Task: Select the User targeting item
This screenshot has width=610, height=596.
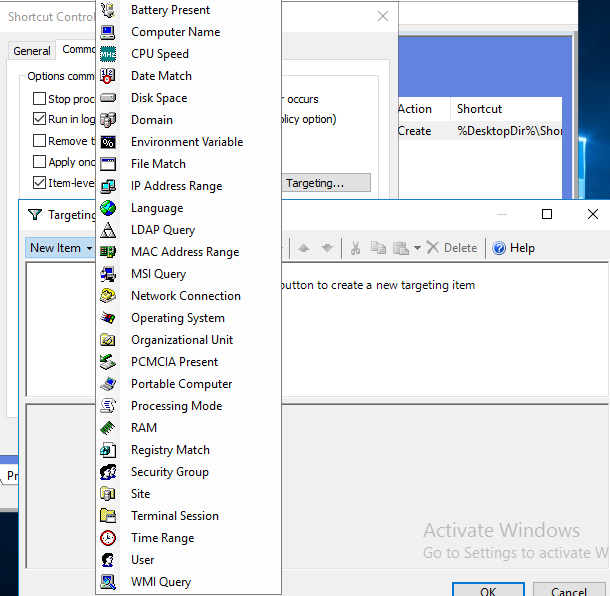Action: pyautogui.click(x=188, y=560)
